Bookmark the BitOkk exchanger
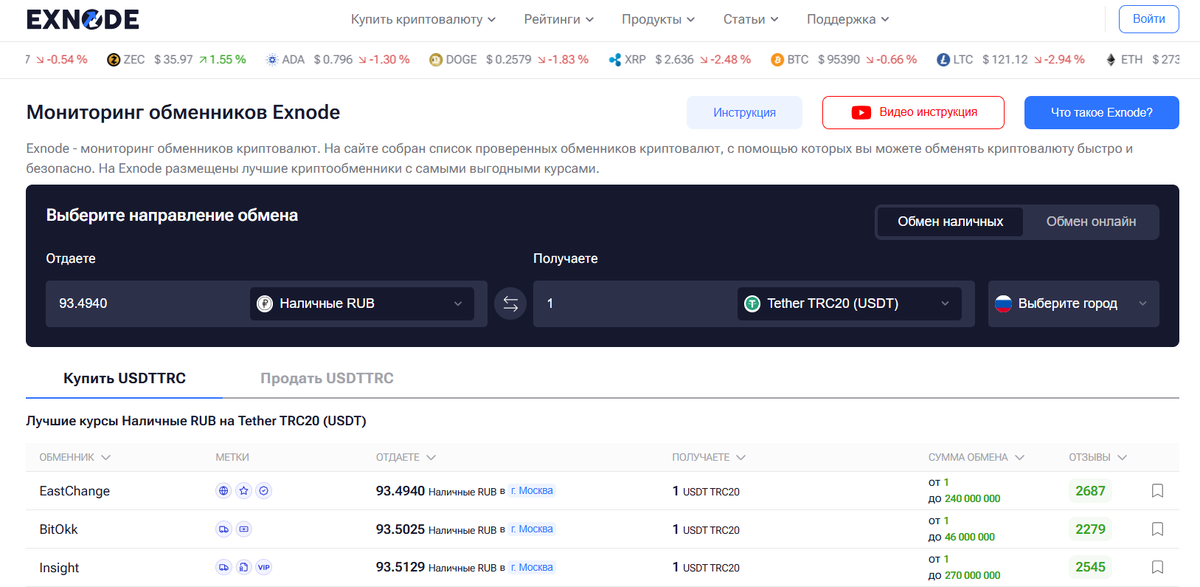Screen dimensions: 1200x587 (x=1157, y=529)
